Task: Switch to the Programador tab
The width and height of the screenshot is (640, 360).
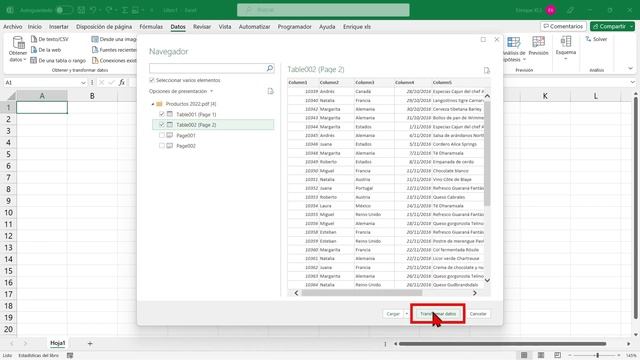Action: pyautogui.click(x=295, y=27)
